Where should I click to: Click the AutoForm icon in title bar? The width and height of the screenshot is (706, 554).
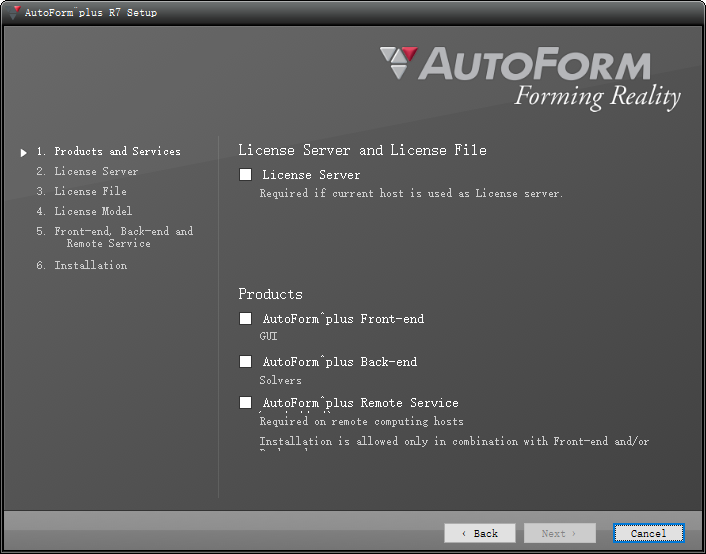click(x=14, y=13)
